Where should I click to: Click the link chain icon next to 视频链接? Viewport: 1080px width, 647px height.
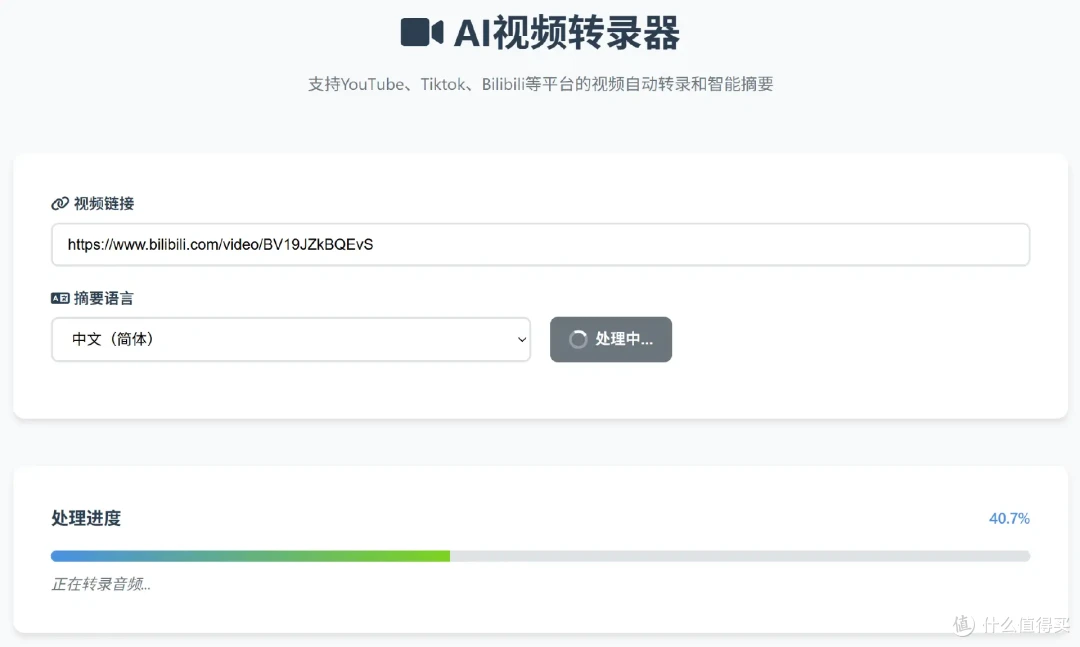(60, 203)
